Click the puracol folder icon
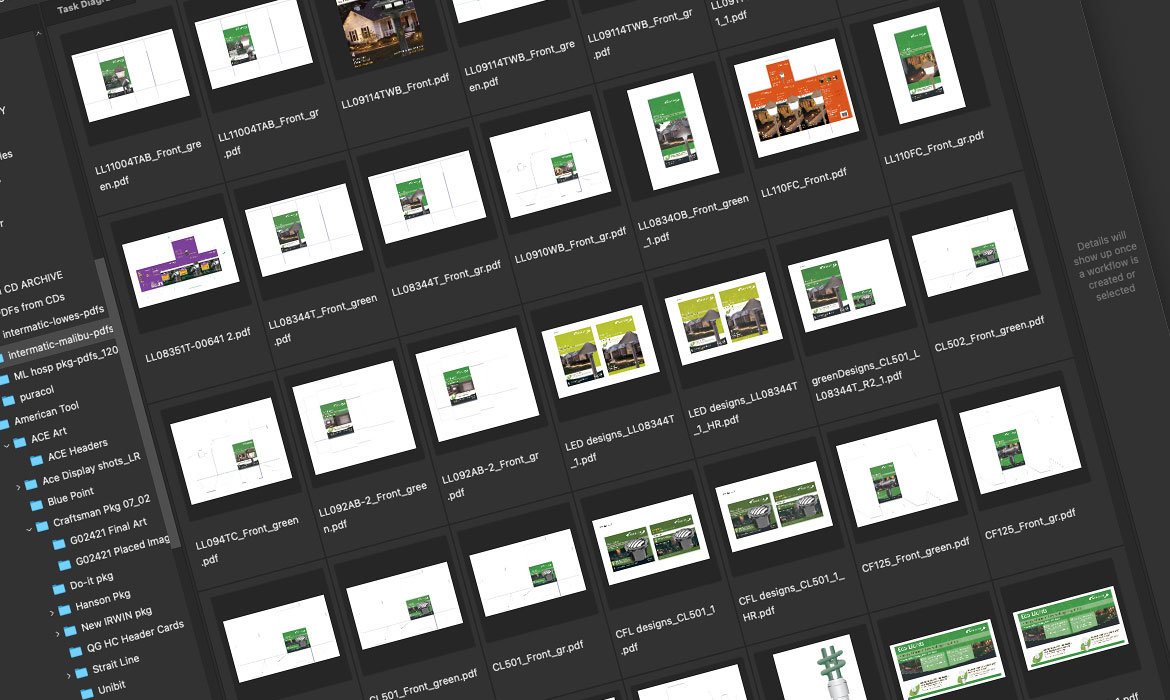The width and height of the screenshot is (1170, 700). (x=9, y=400)
